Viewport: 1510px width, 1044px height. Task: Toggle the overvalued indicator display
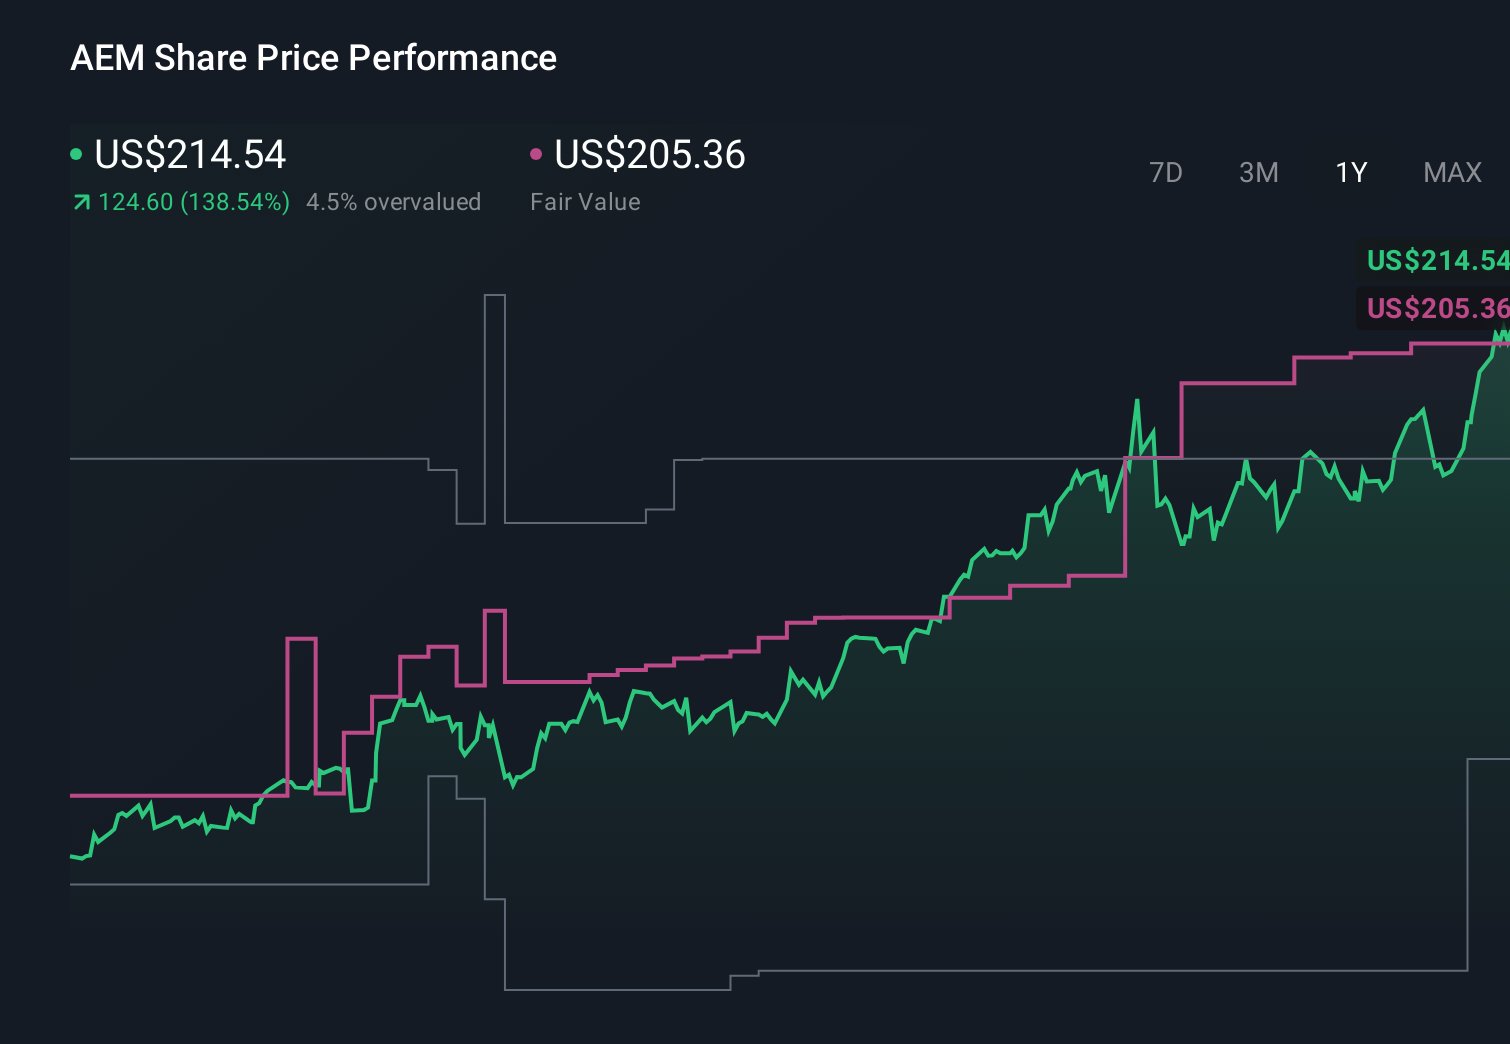(x=393, y=202)
